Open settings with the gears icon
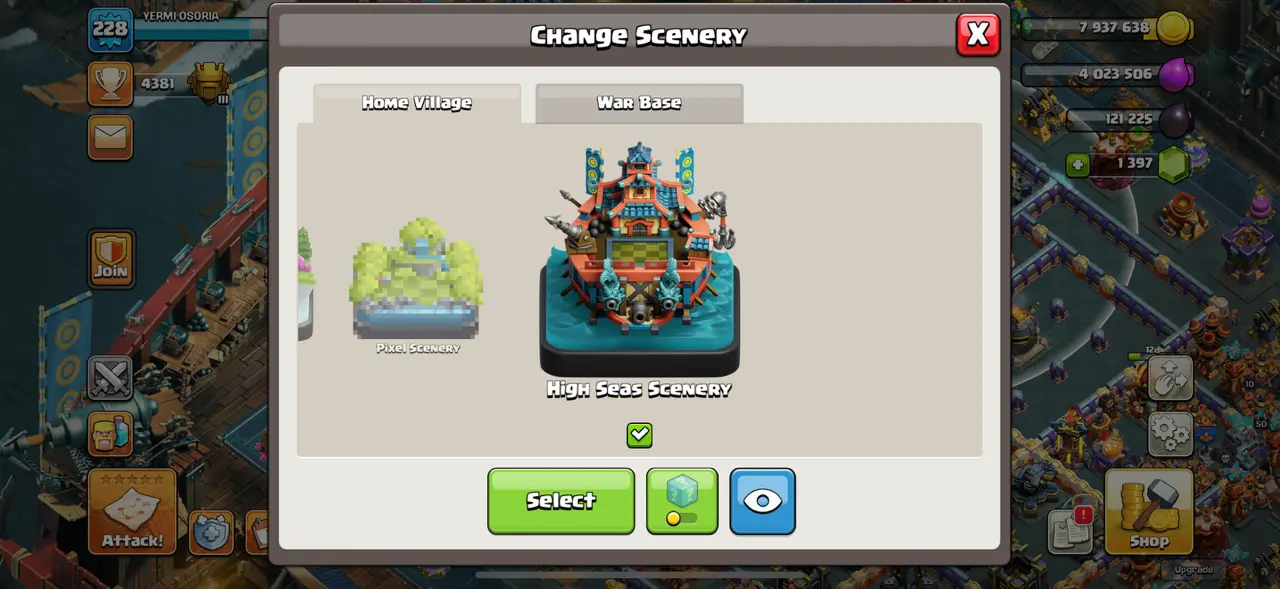Image resolution: width=1280 pixels, height=589 pixels. [x=1170, y=434]
